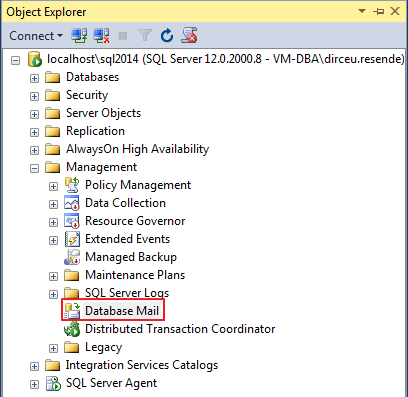Click the Managed Backup icon
The width and height of the screenshot is (408, 397).
pyautogui.click(x=72, y=257)
